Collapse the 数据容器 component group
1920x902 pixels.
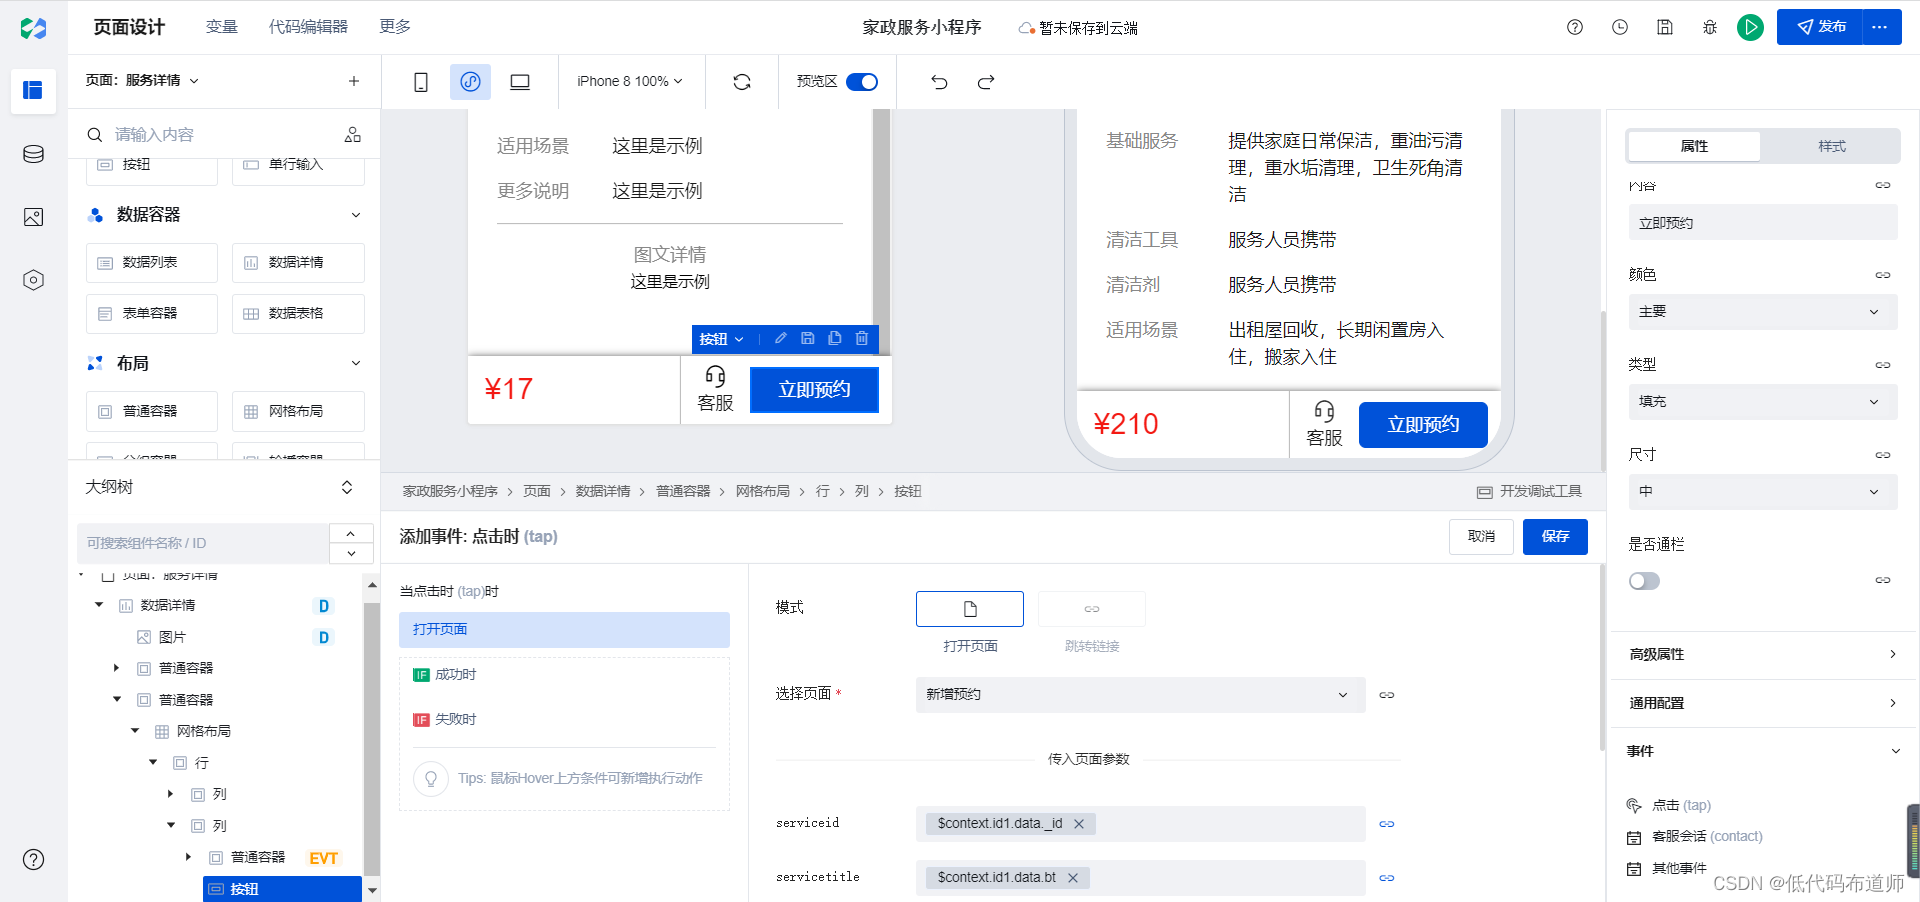[356, 215]
